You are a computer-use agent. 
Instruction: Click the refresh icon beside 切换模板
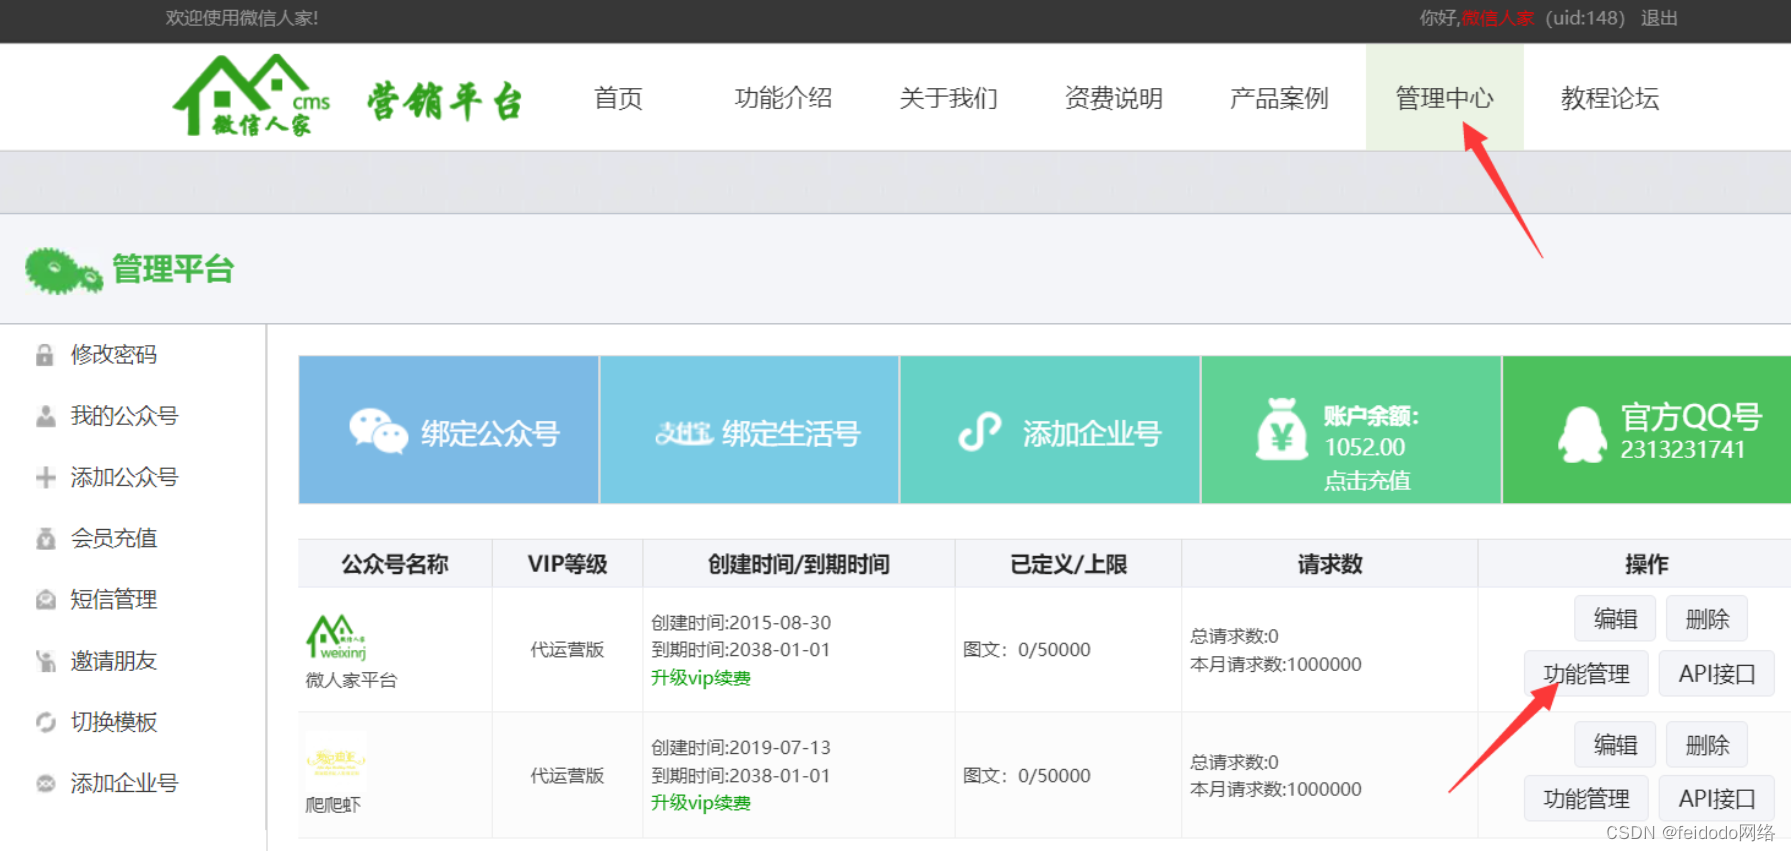coord(45,722)
